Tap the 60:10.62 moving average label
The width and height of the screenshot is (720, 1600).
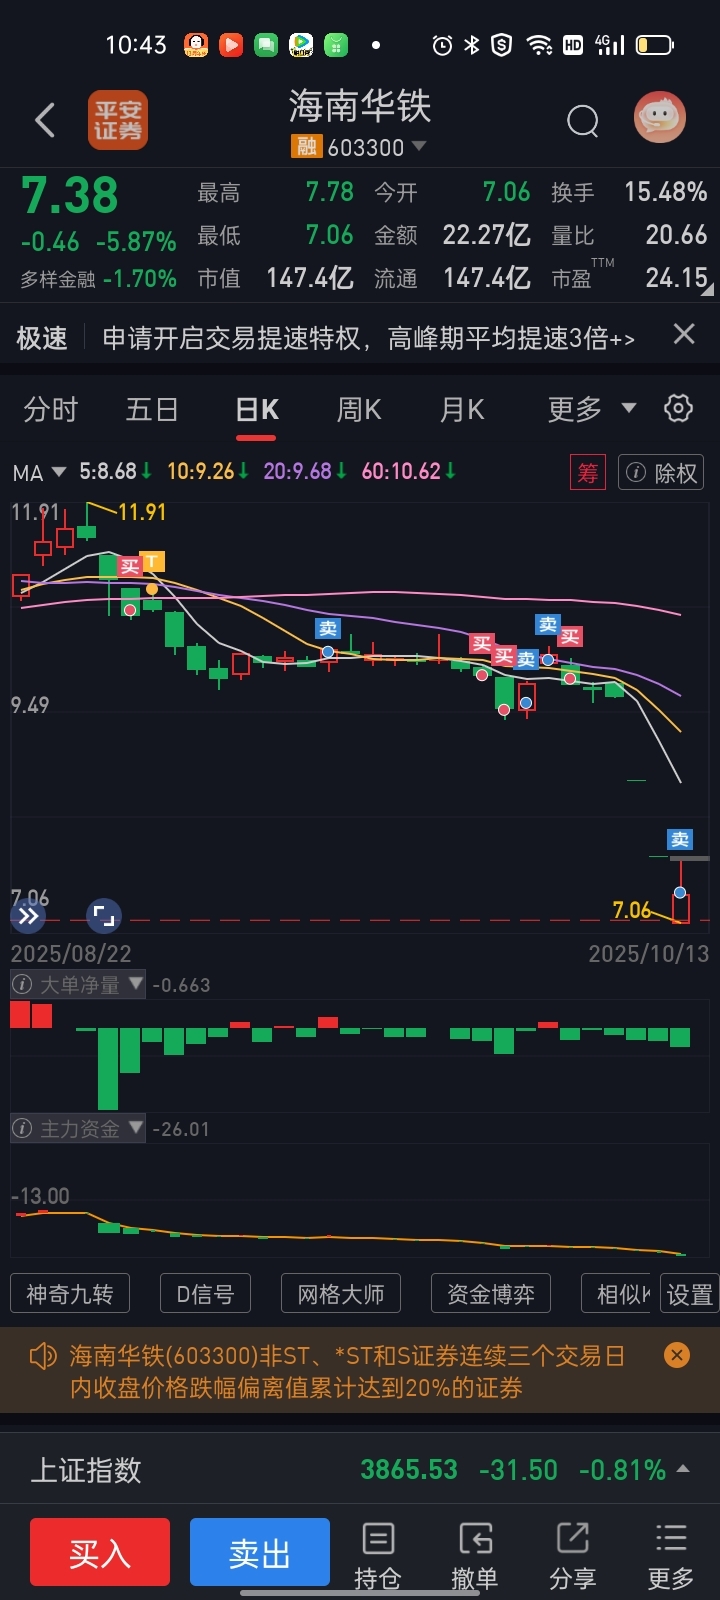click(x=408, y=471)
